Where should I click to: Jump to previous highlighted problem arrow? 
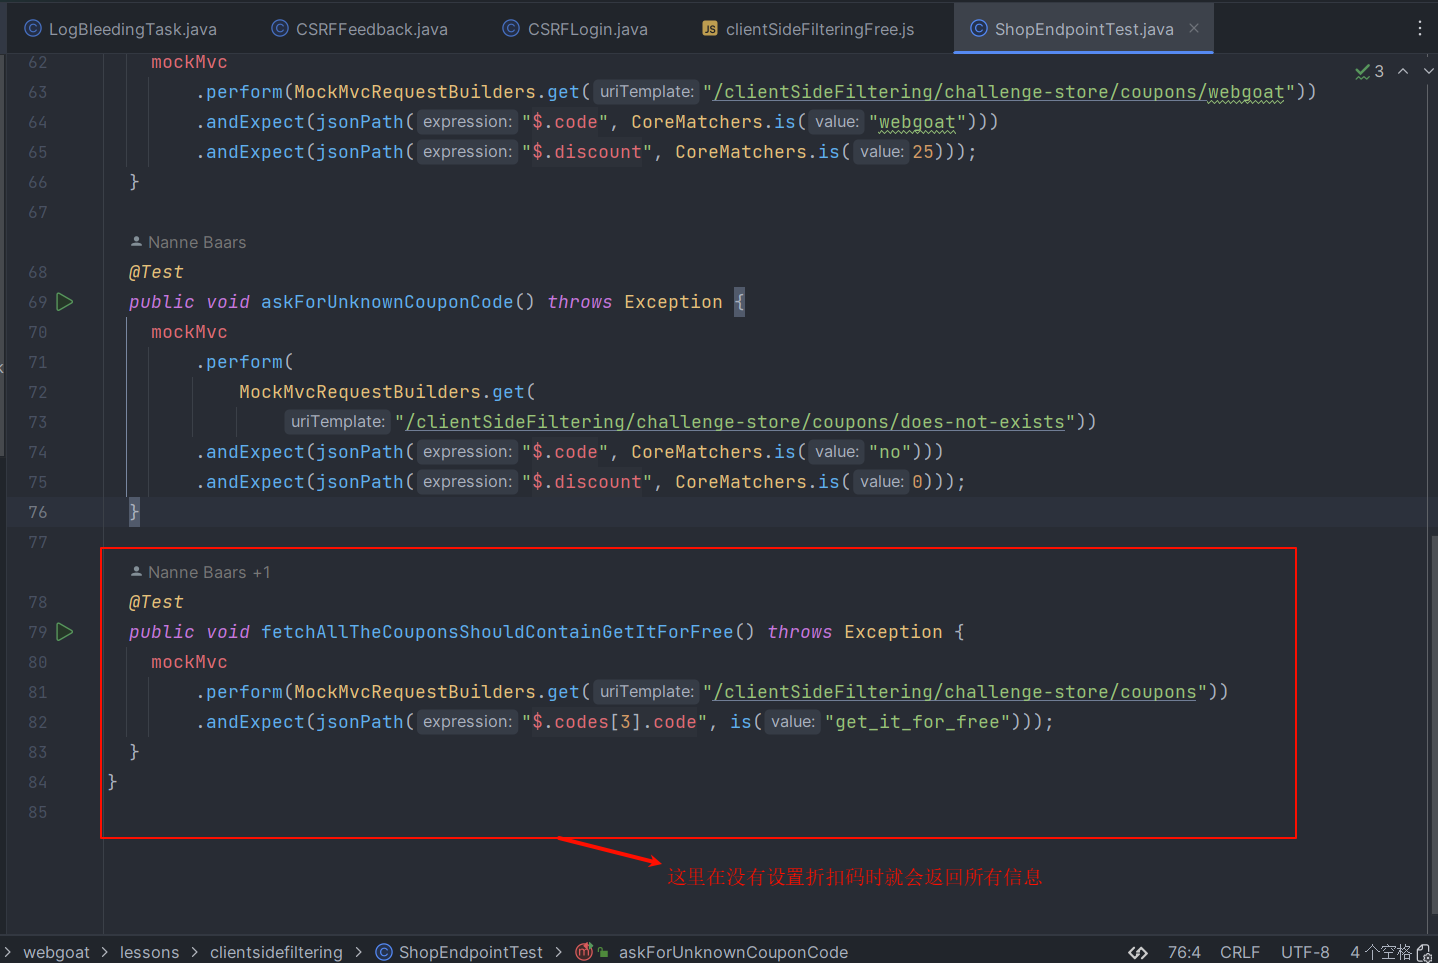1403,71
